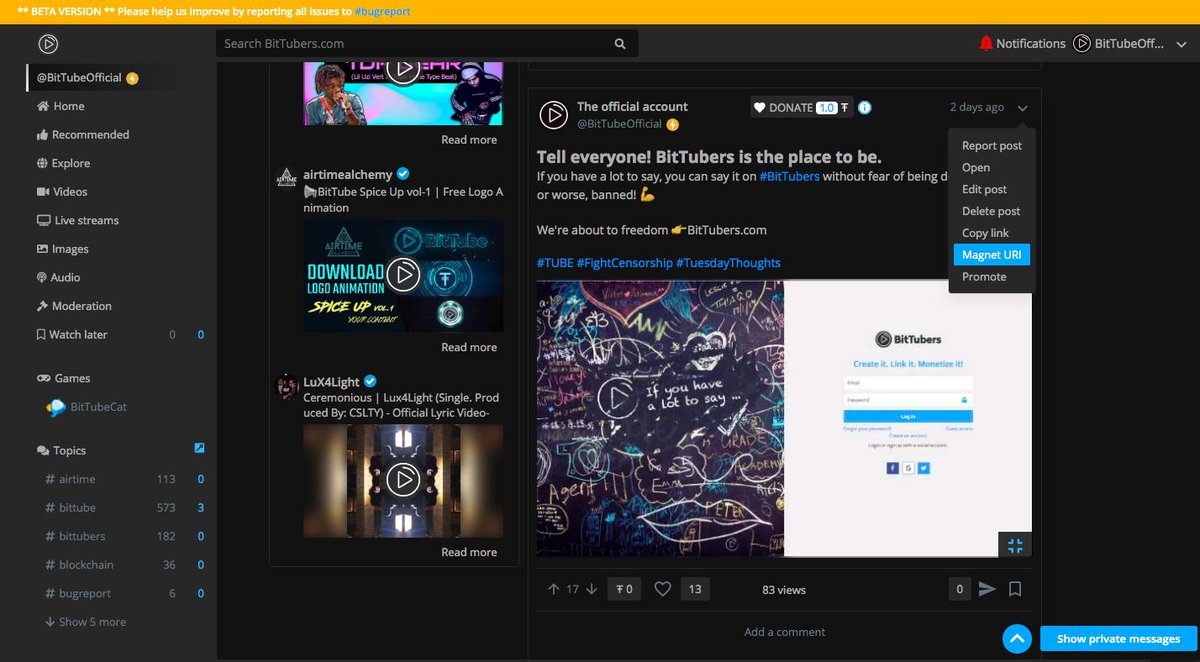Go to Home in sidebar
The image size is (1200, 662).
(x=60, y=106)
